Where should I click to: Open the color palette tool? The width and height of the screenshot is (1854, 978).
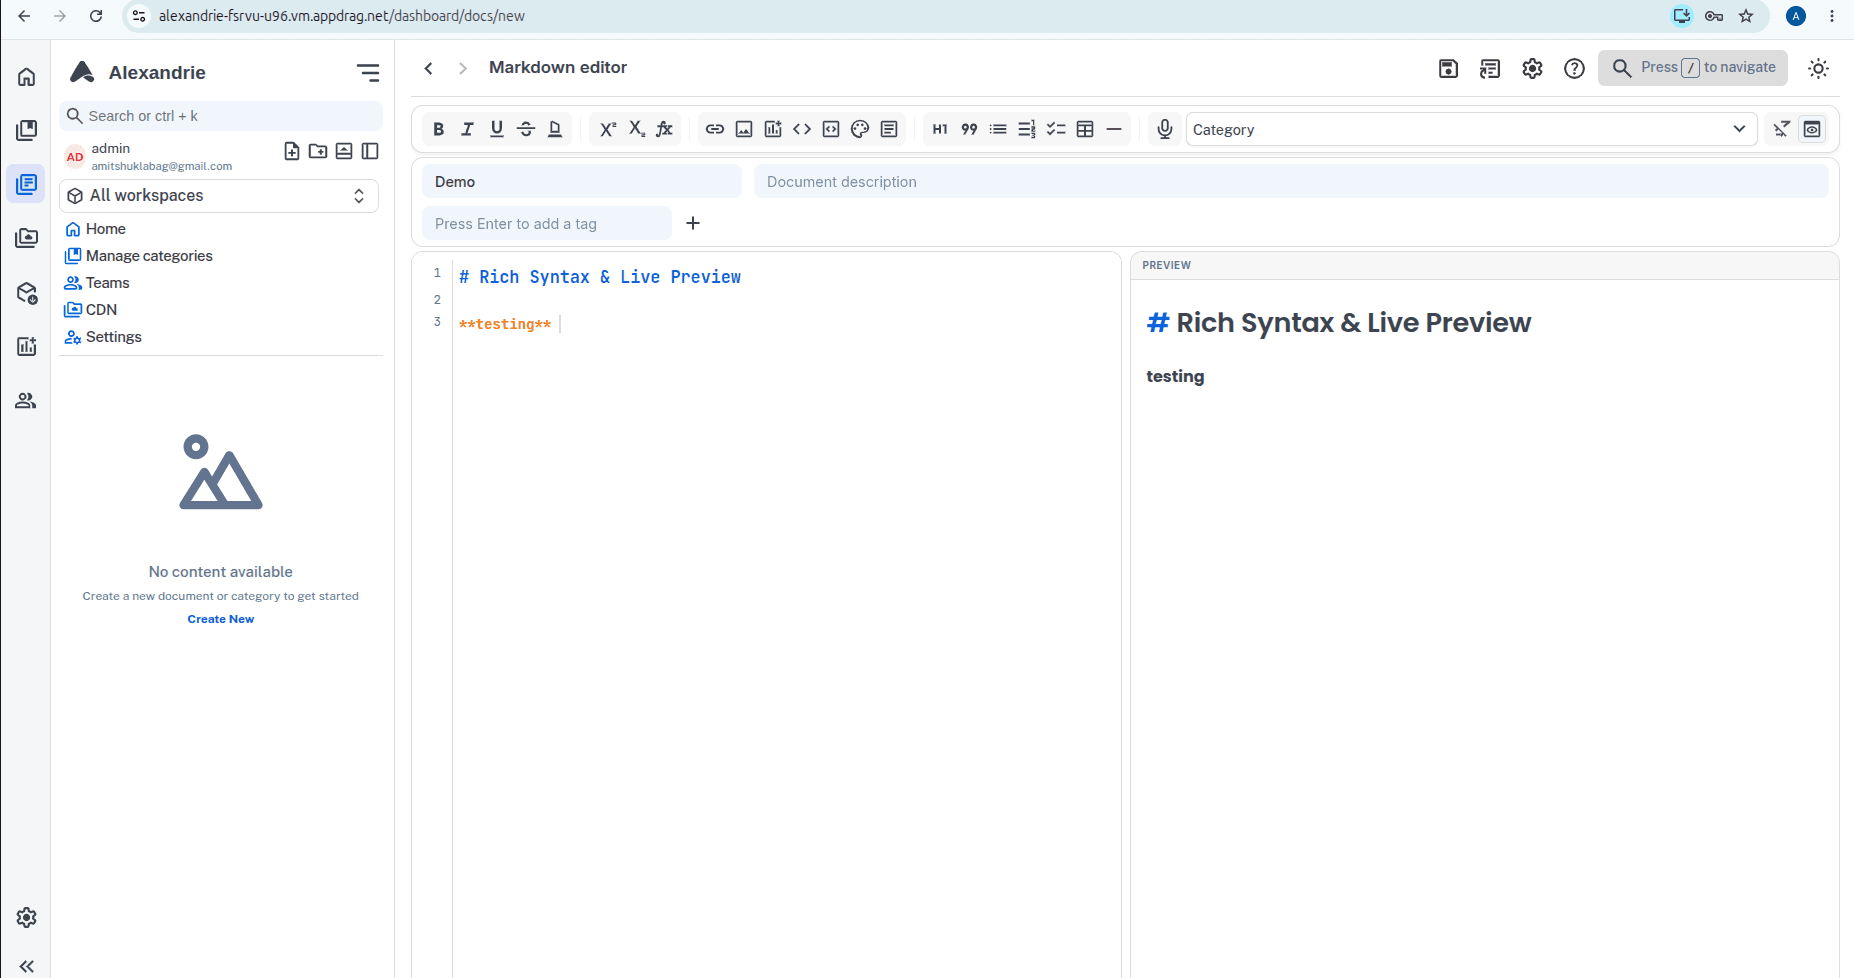pos(860,129)
